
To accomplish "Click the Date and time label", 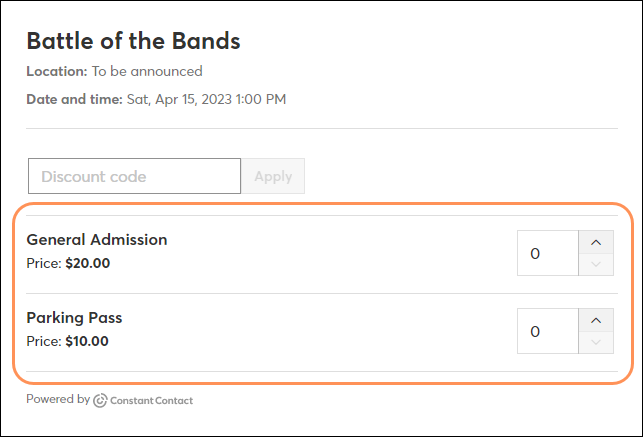I will click(75, 99).
